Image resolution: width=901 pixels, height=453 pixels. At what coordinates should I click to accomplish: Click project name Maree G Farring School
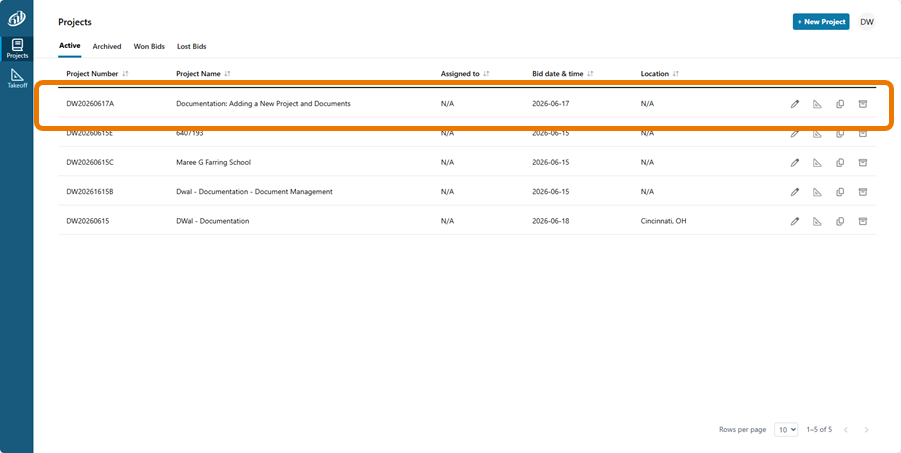tap(213, 163)
